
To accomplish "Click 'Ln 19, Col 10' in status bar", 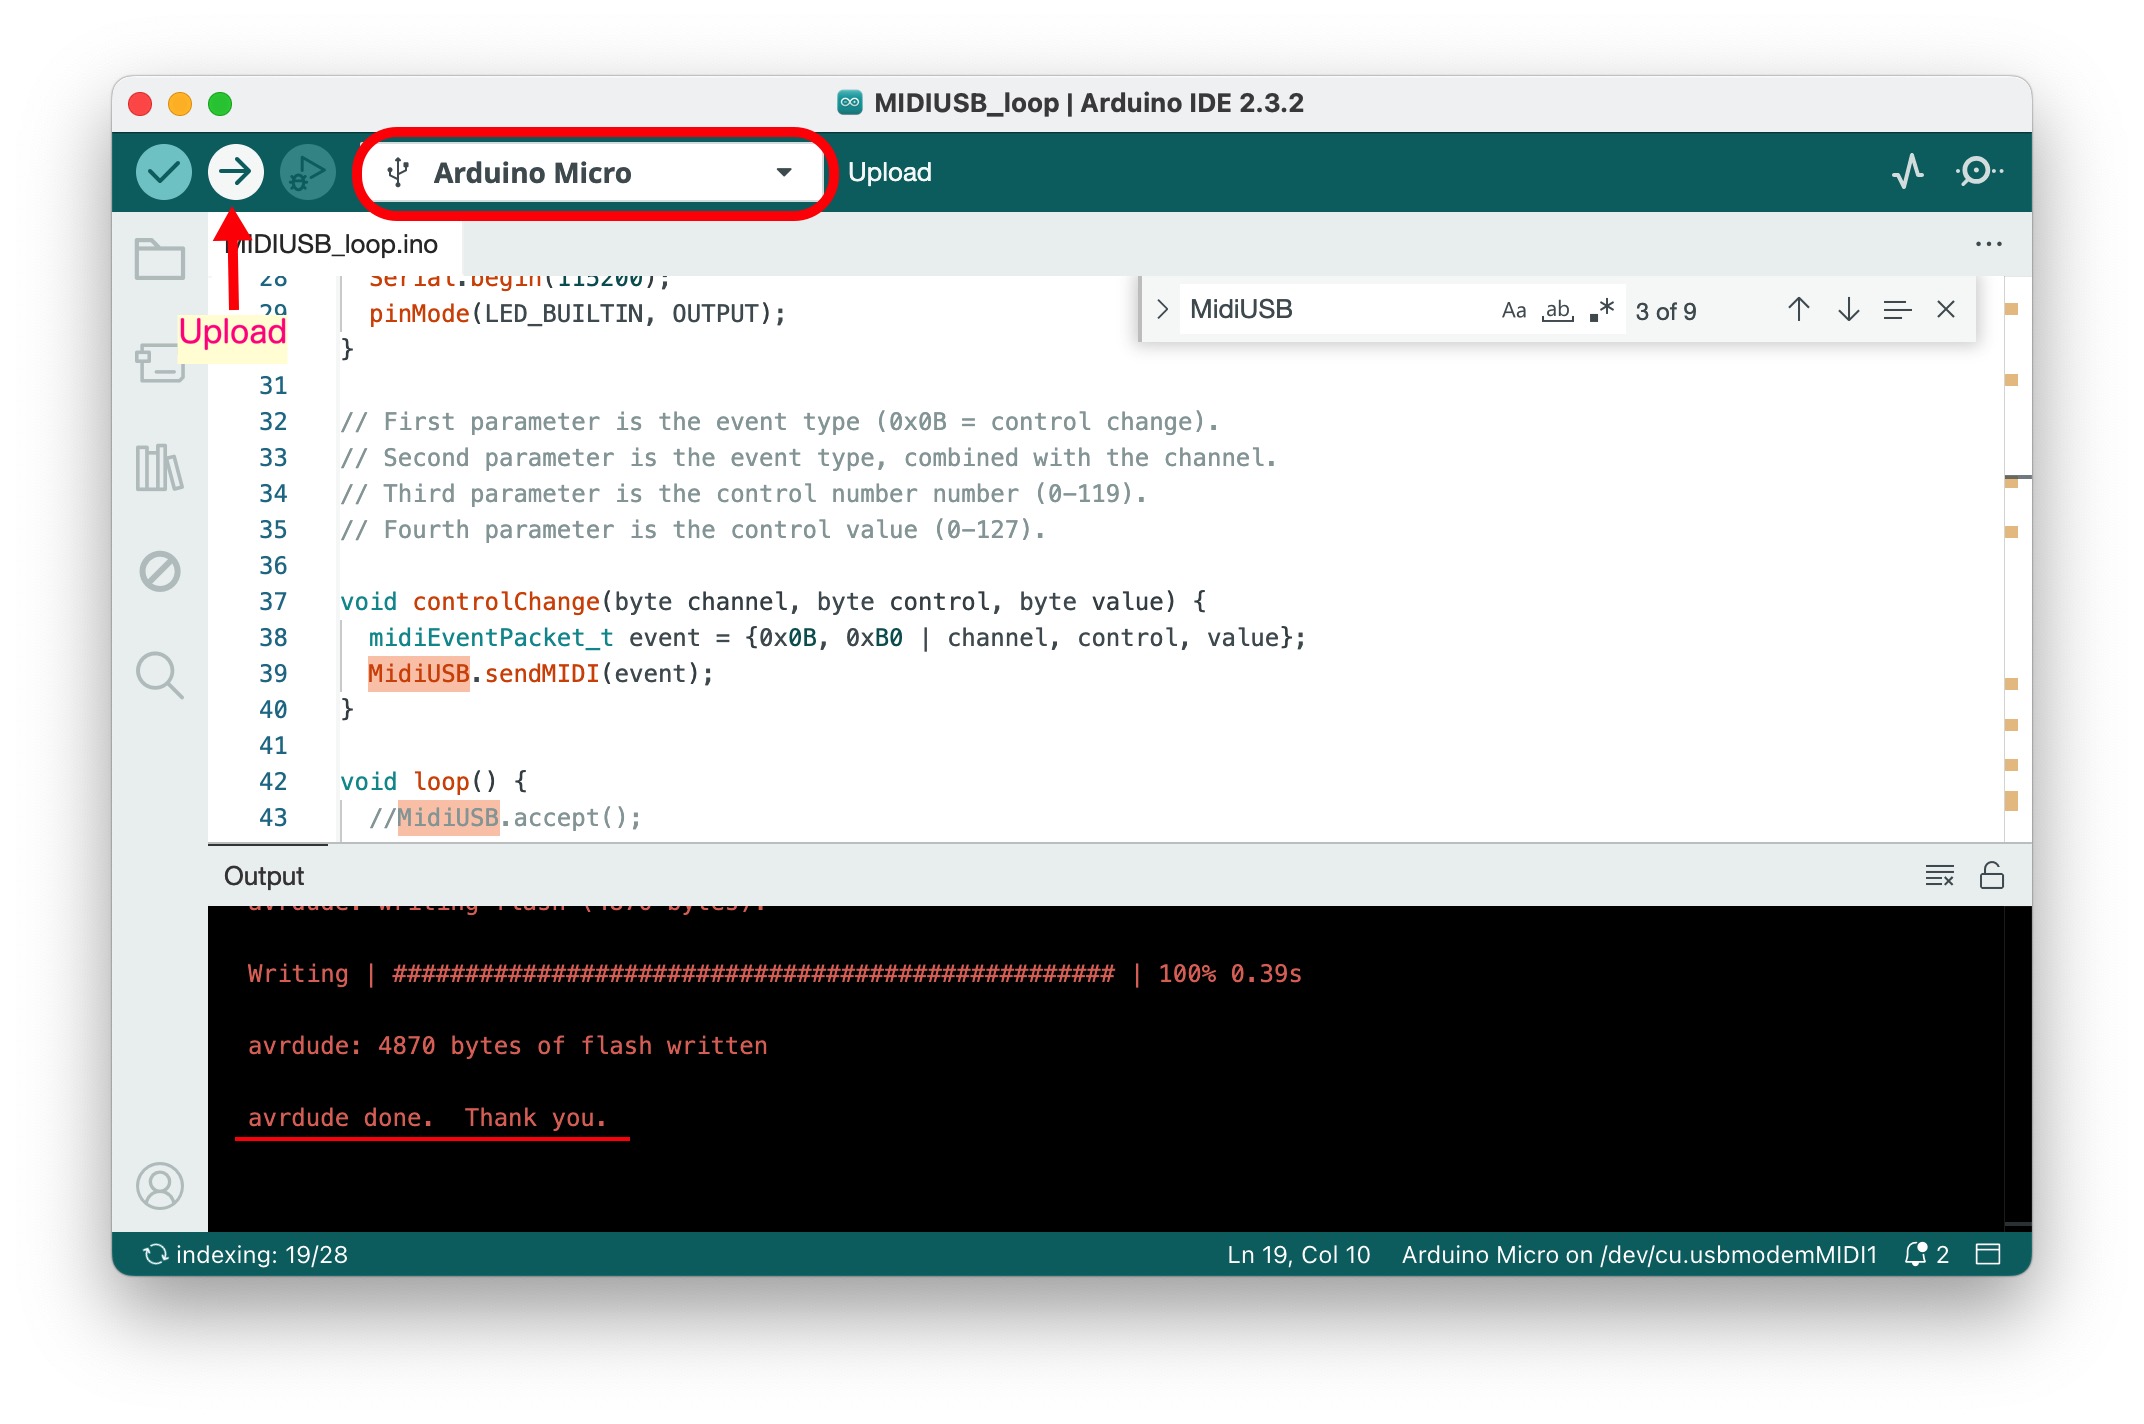I will click(x=1298, y=1254).
